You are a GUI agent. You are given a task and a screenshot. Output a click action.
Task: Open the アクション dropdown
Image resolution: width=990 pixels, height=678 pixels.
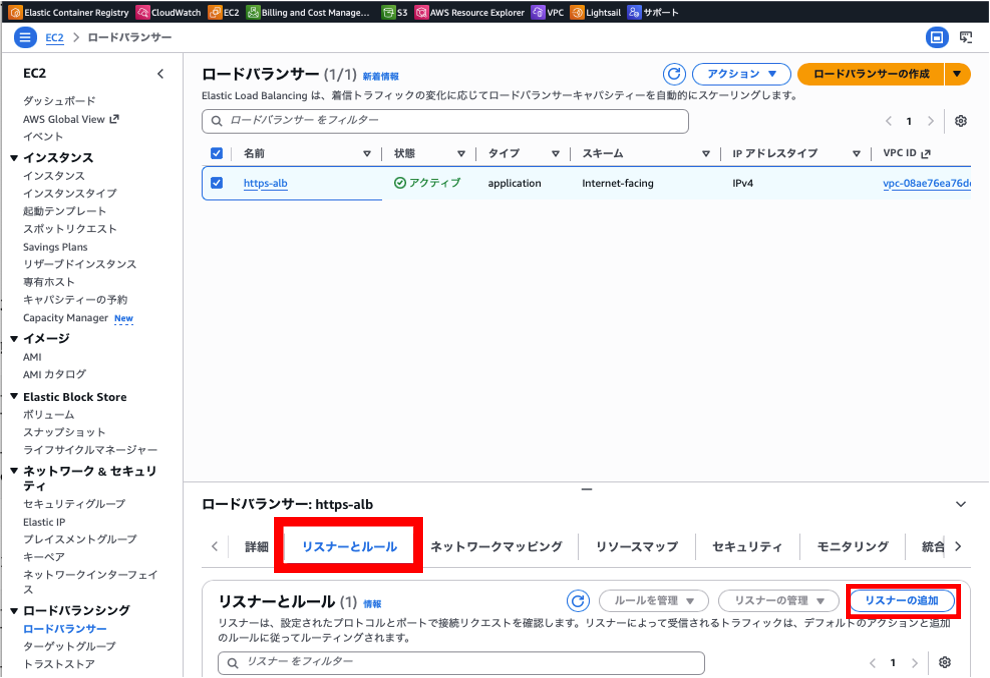coord(741,74)
